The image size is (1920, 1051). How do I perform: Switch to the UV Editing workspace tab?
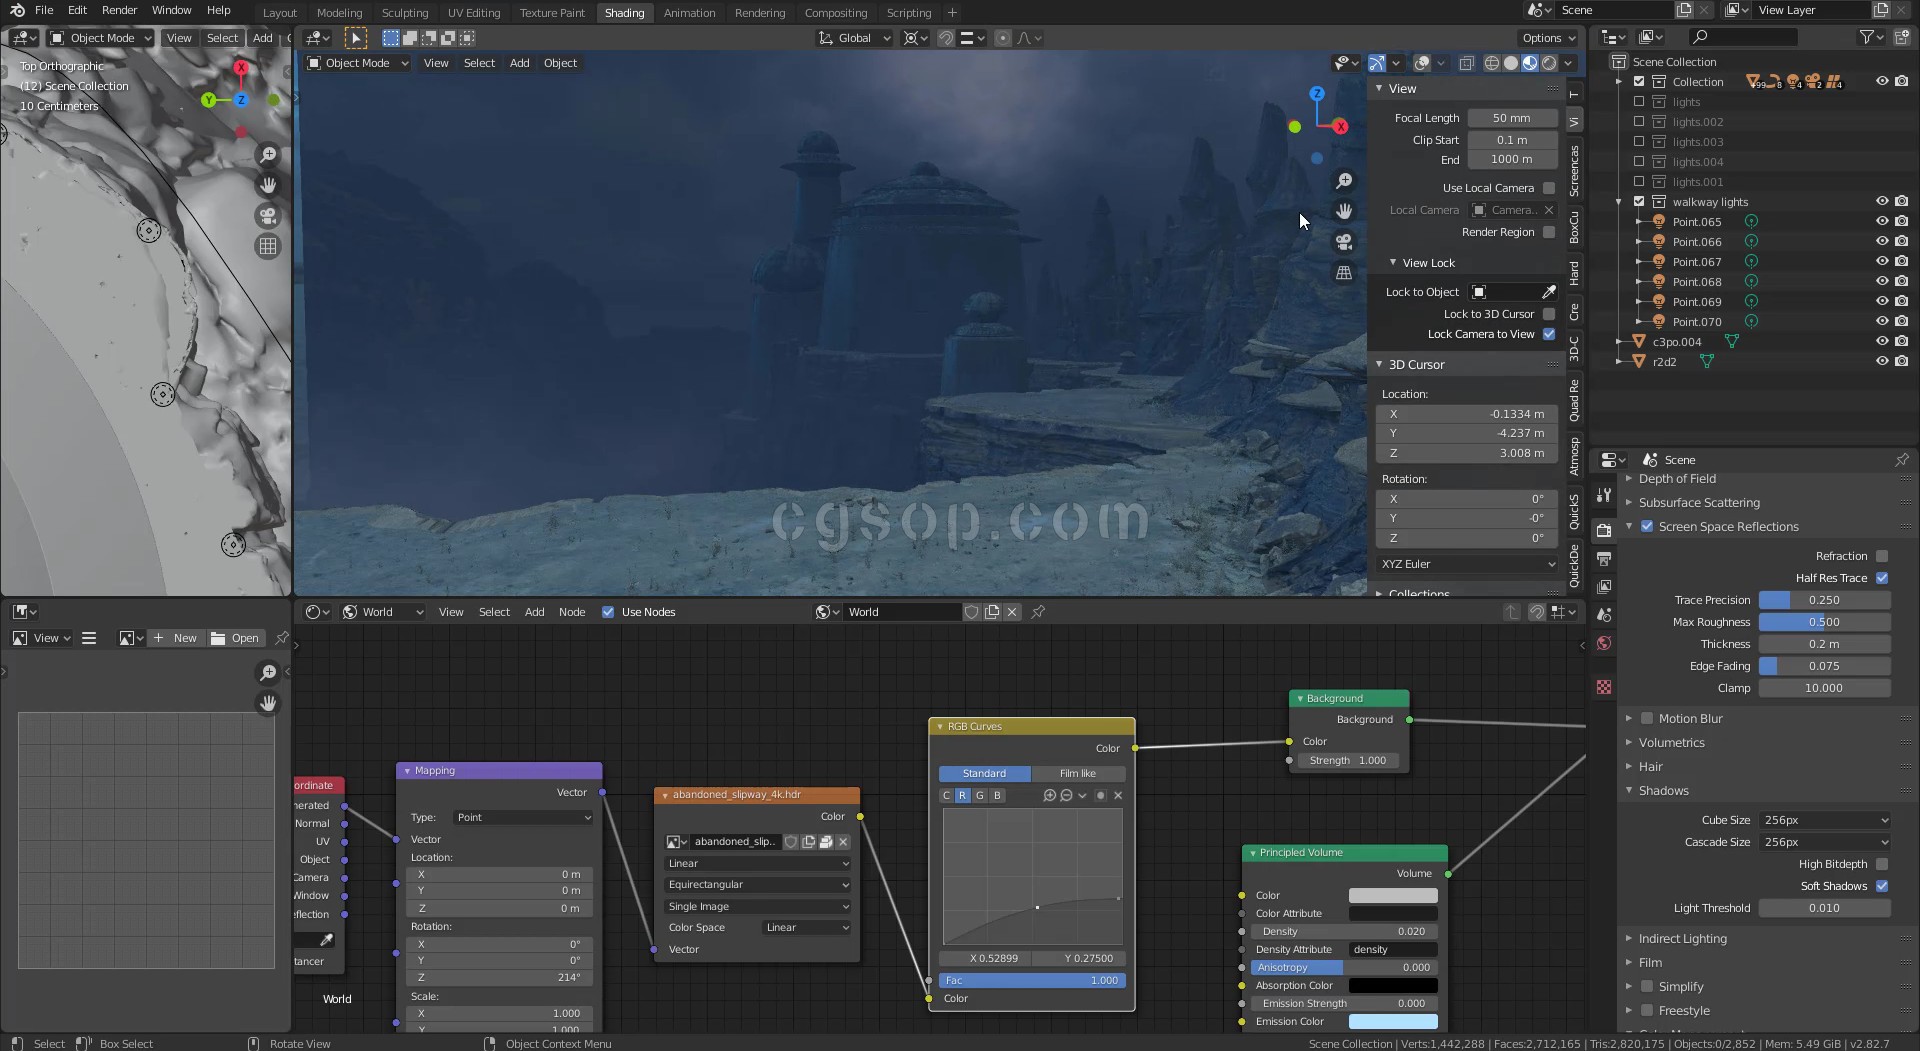pos(474,13)
